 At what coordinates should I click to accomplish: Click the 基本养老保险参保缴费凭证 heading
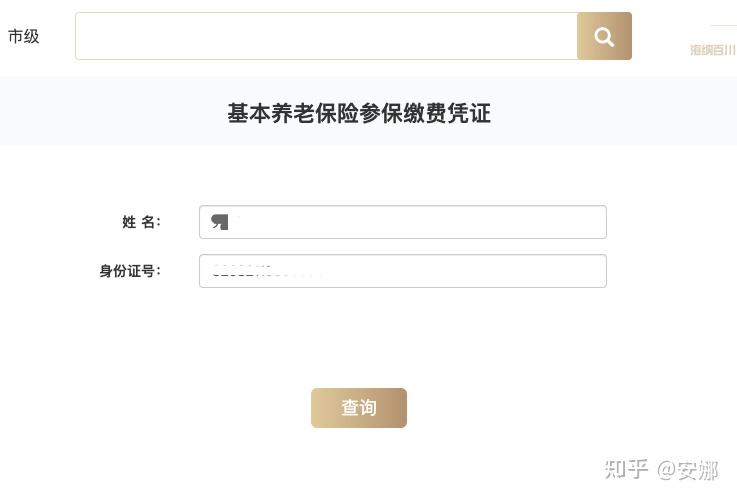point(359,113)
